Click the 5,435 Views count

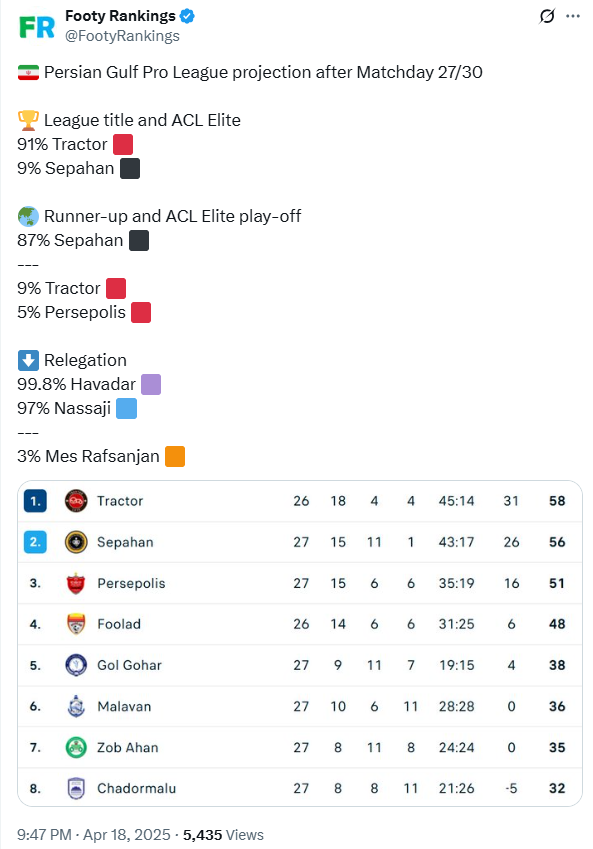point(223,835)
